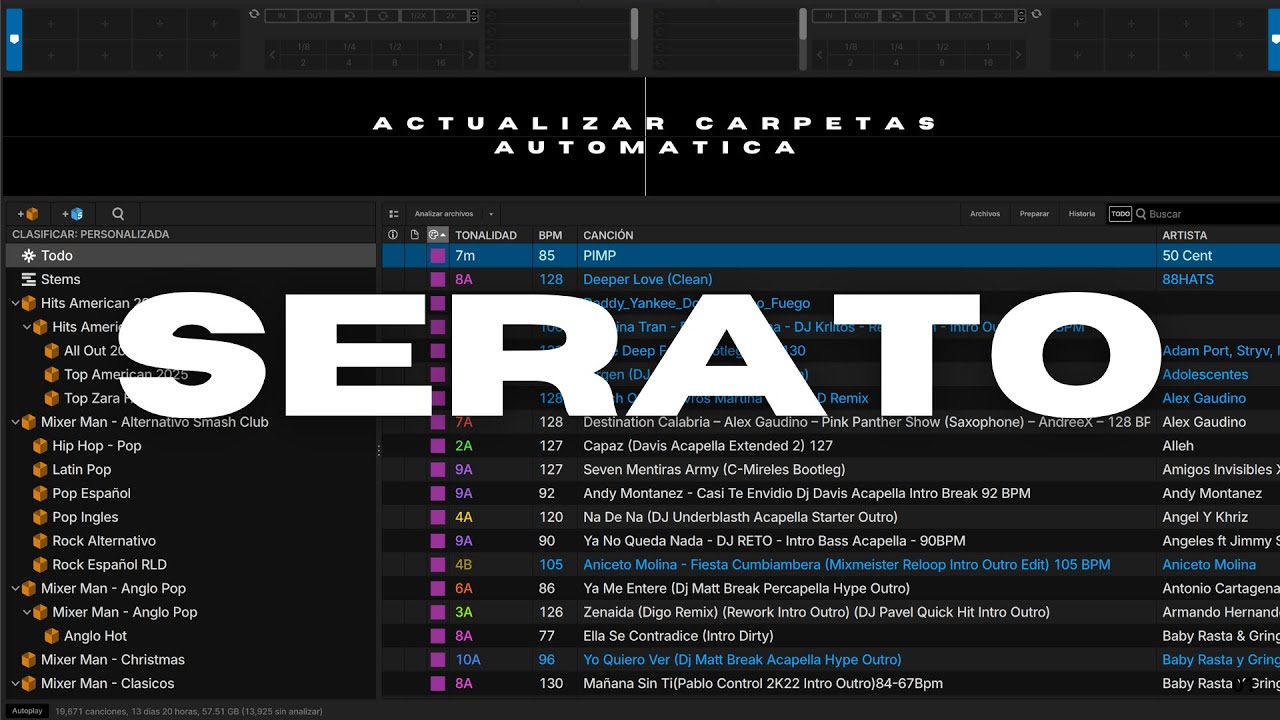Click the Mixer Man - Christmas crate icon
The width and height of the screenshot is (1280, 720).
(x=28, y=660)
